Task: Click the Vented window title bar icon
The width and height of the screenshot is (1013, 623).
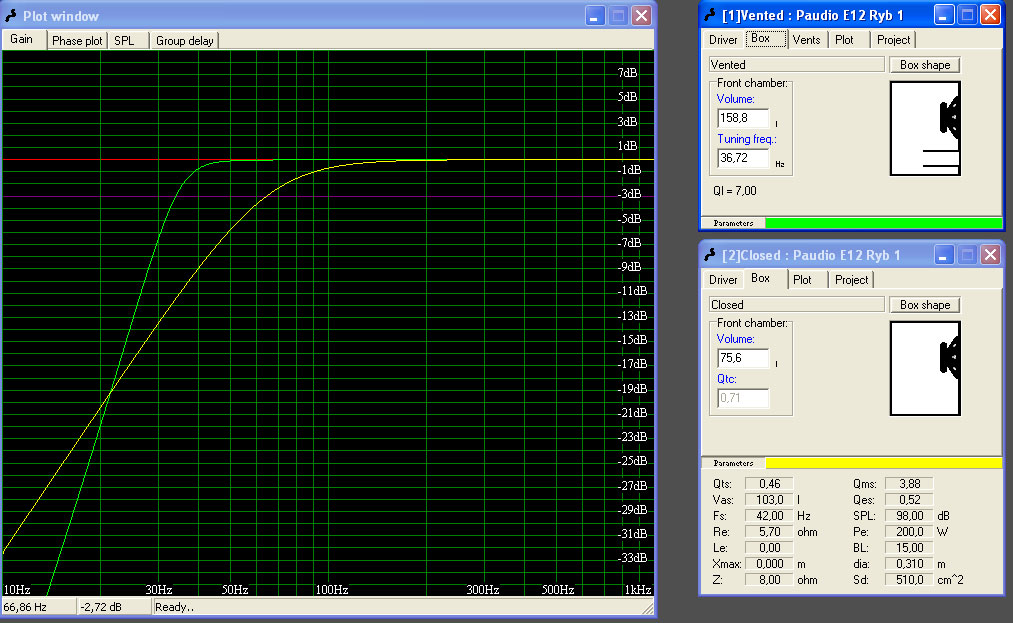Action: pyautogui.click(x=710, y=15)
